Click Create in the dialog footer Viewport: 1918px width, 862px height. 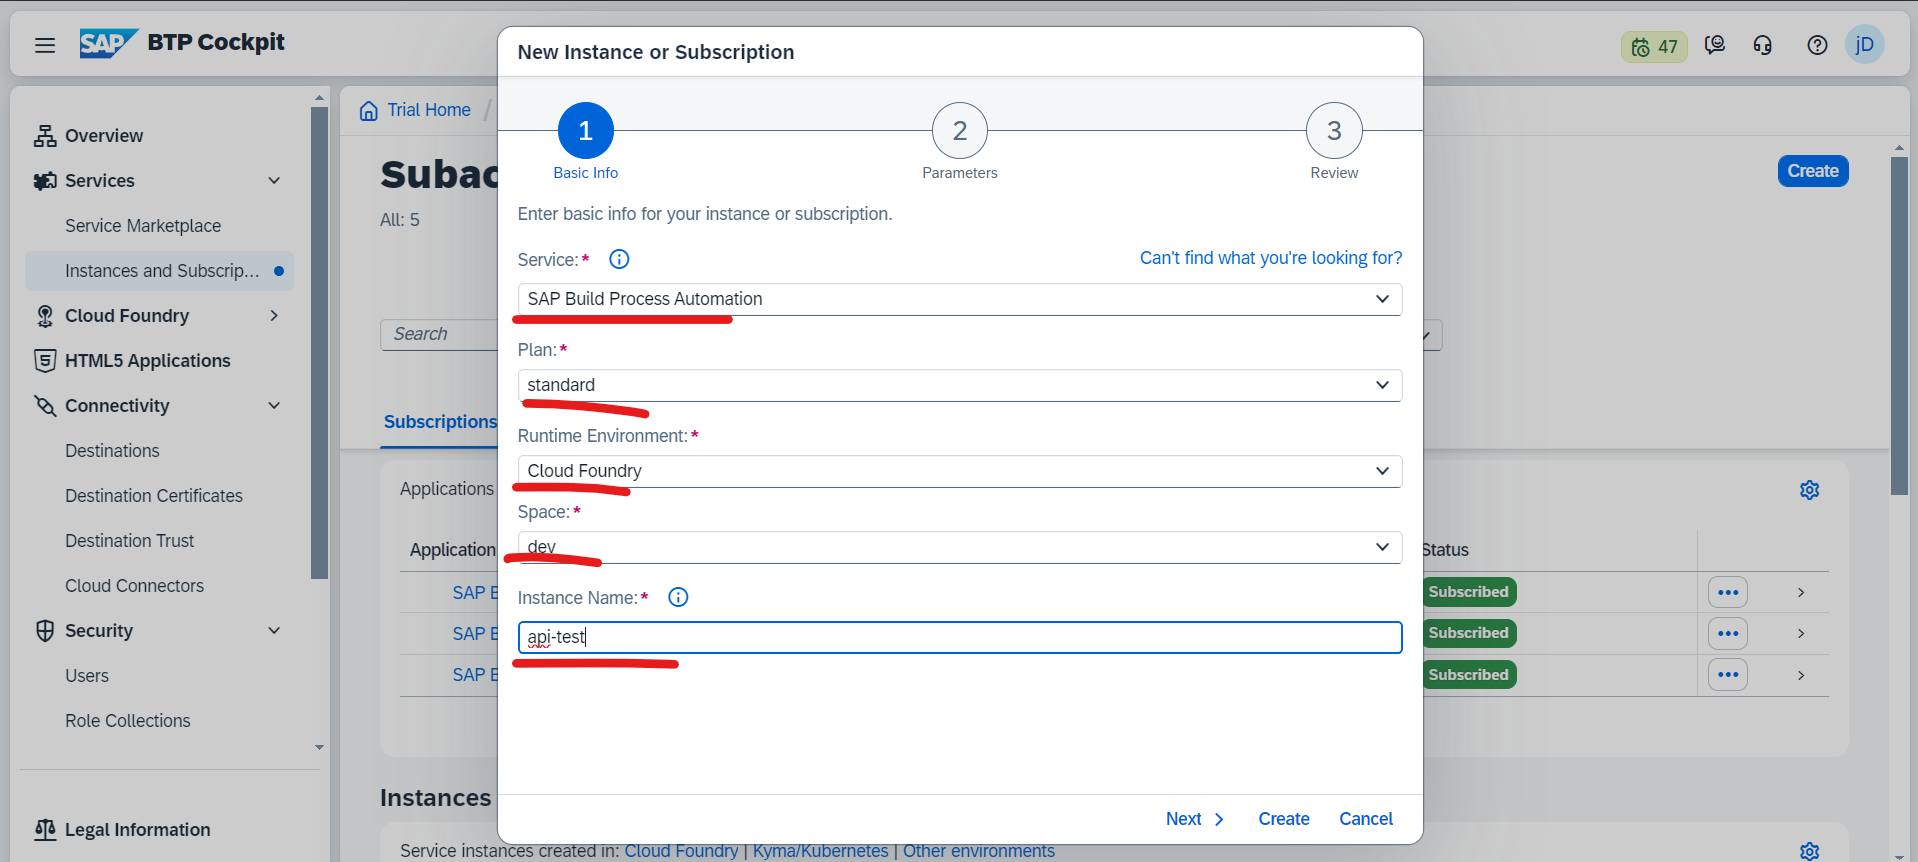point(1283,819)
